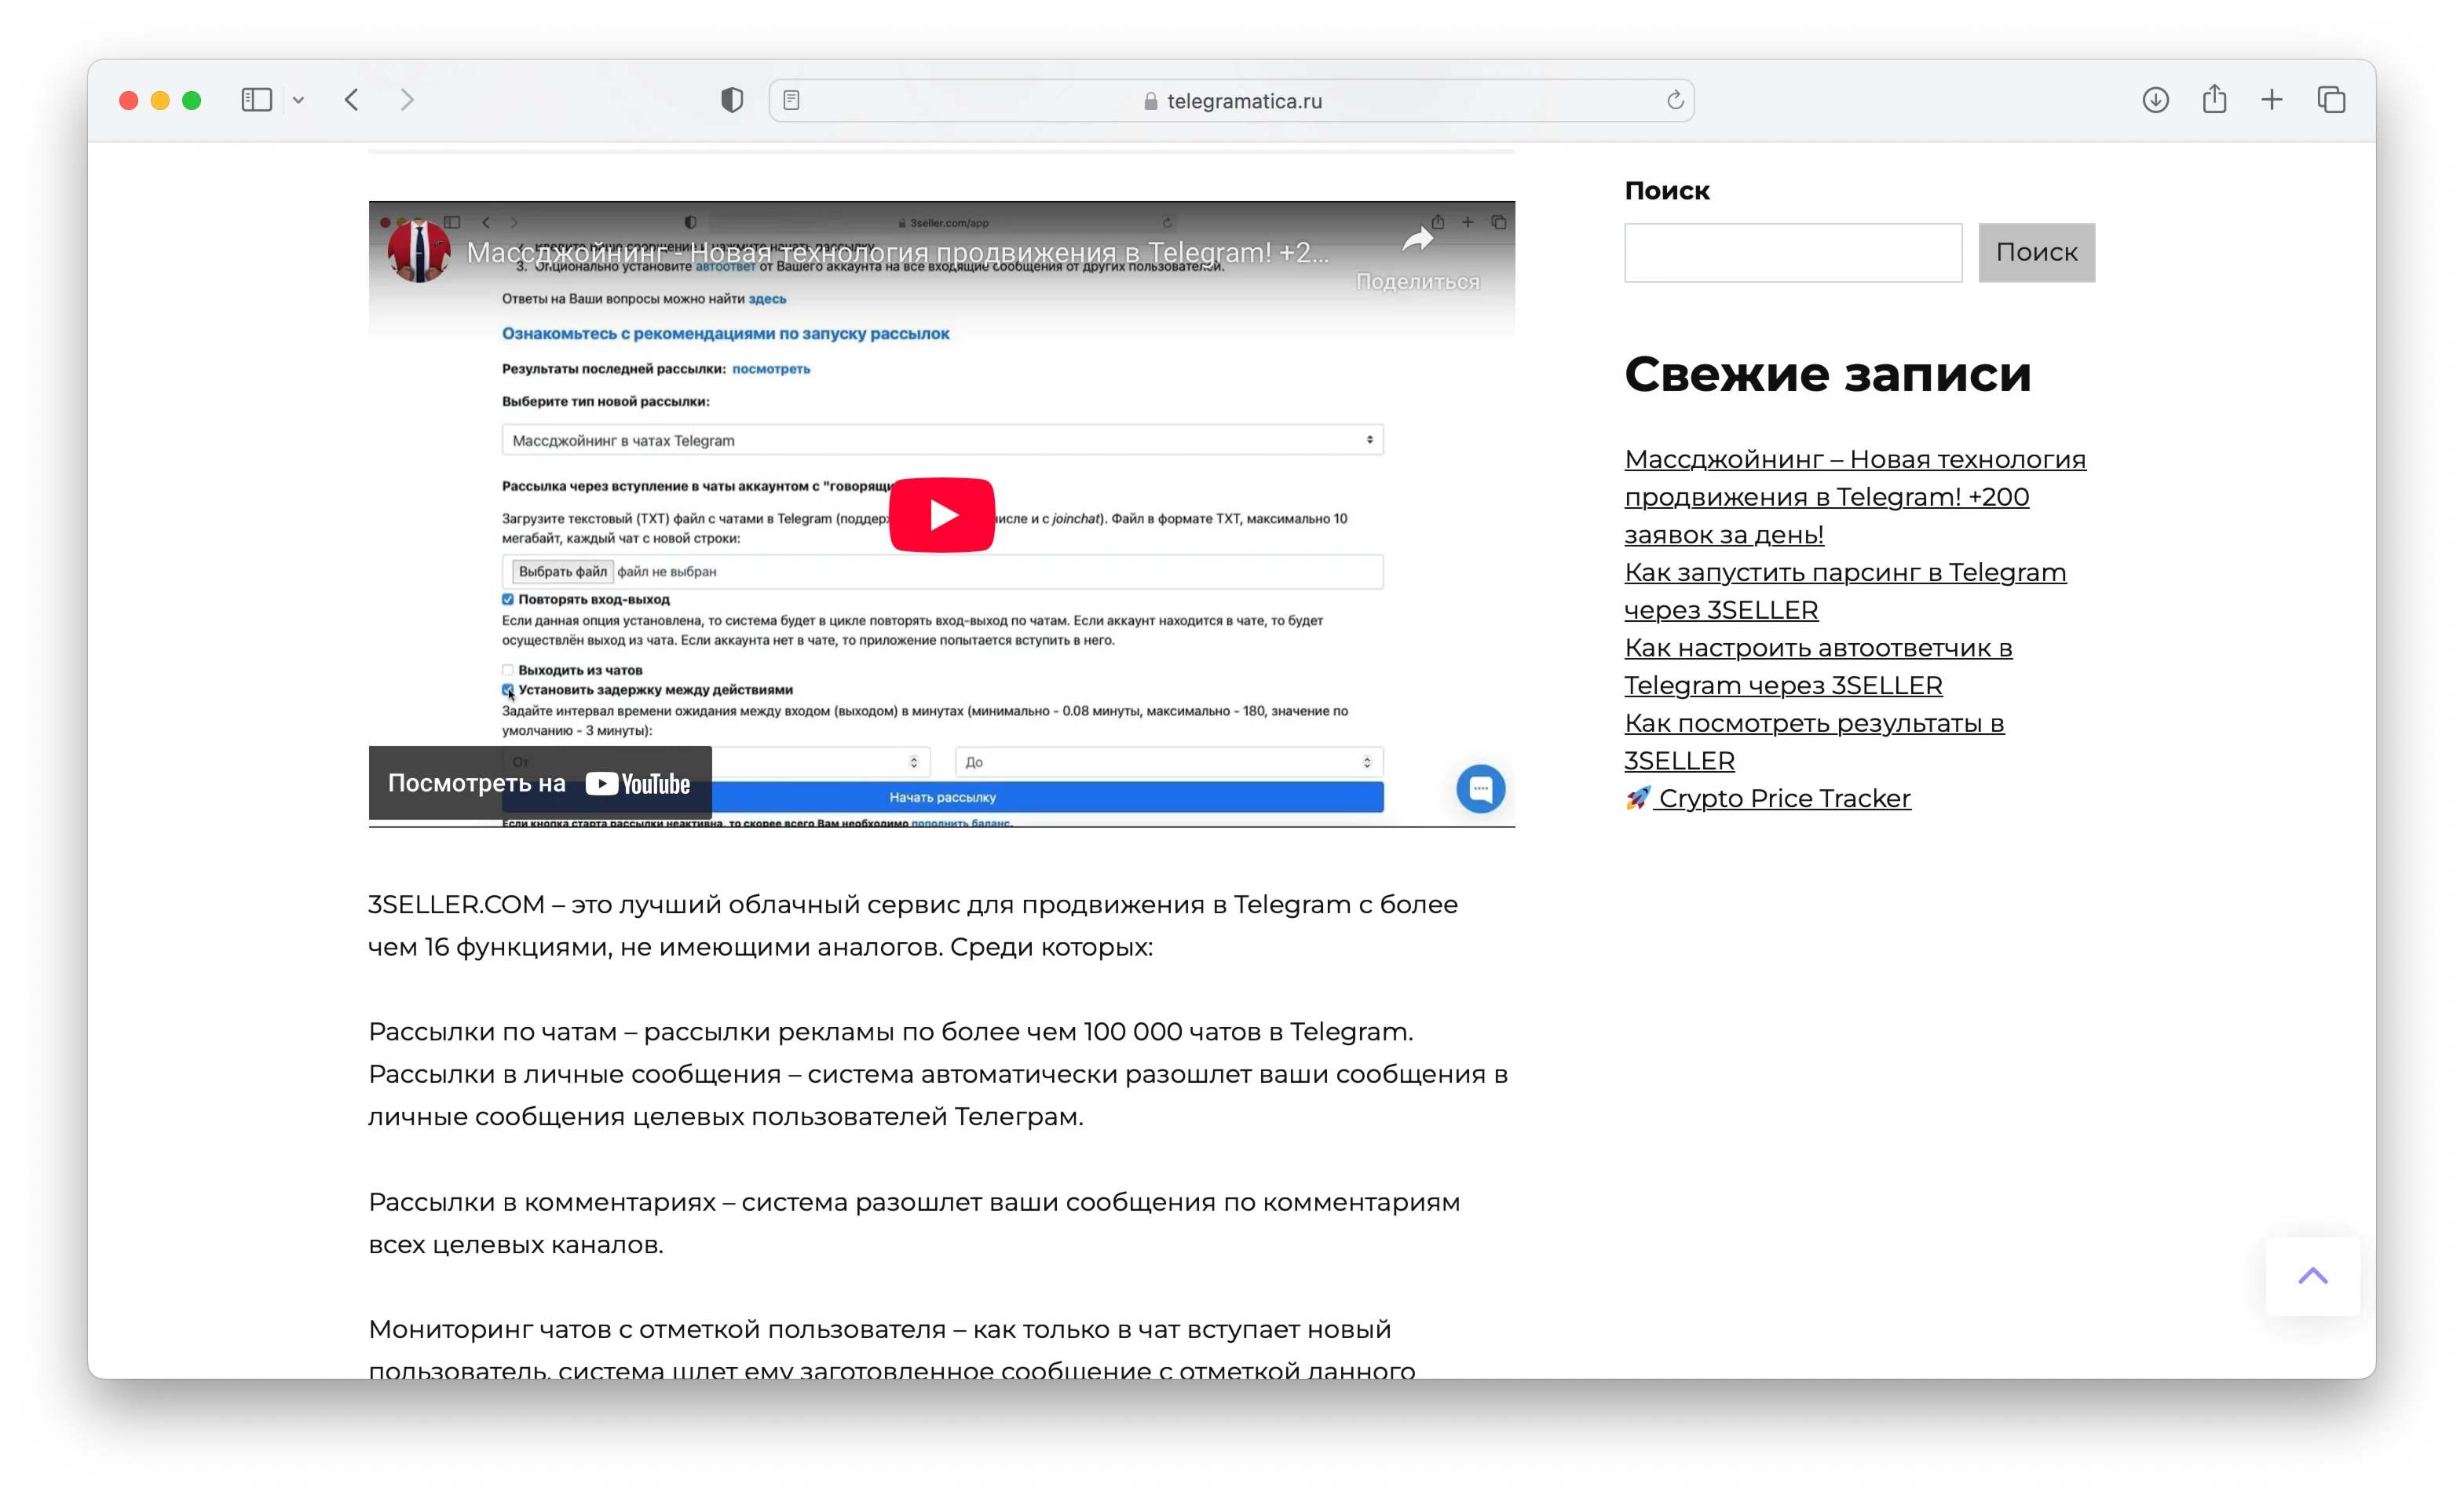Click the green fullscreen window button
Screen dimensions: 2464x1495
pyautogui.click(x=192, y=100)
